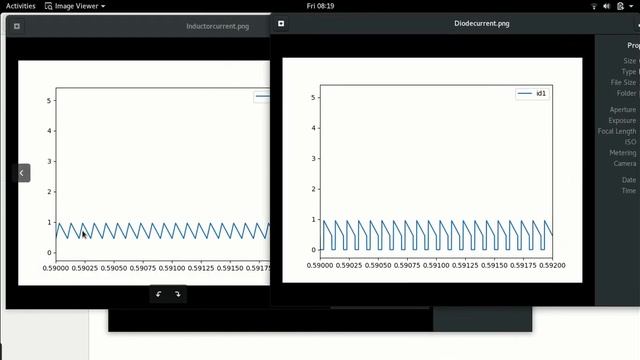Click the File Size property label
The width and height of the screenshot is (640, 360).
click(x=623, y=82)
